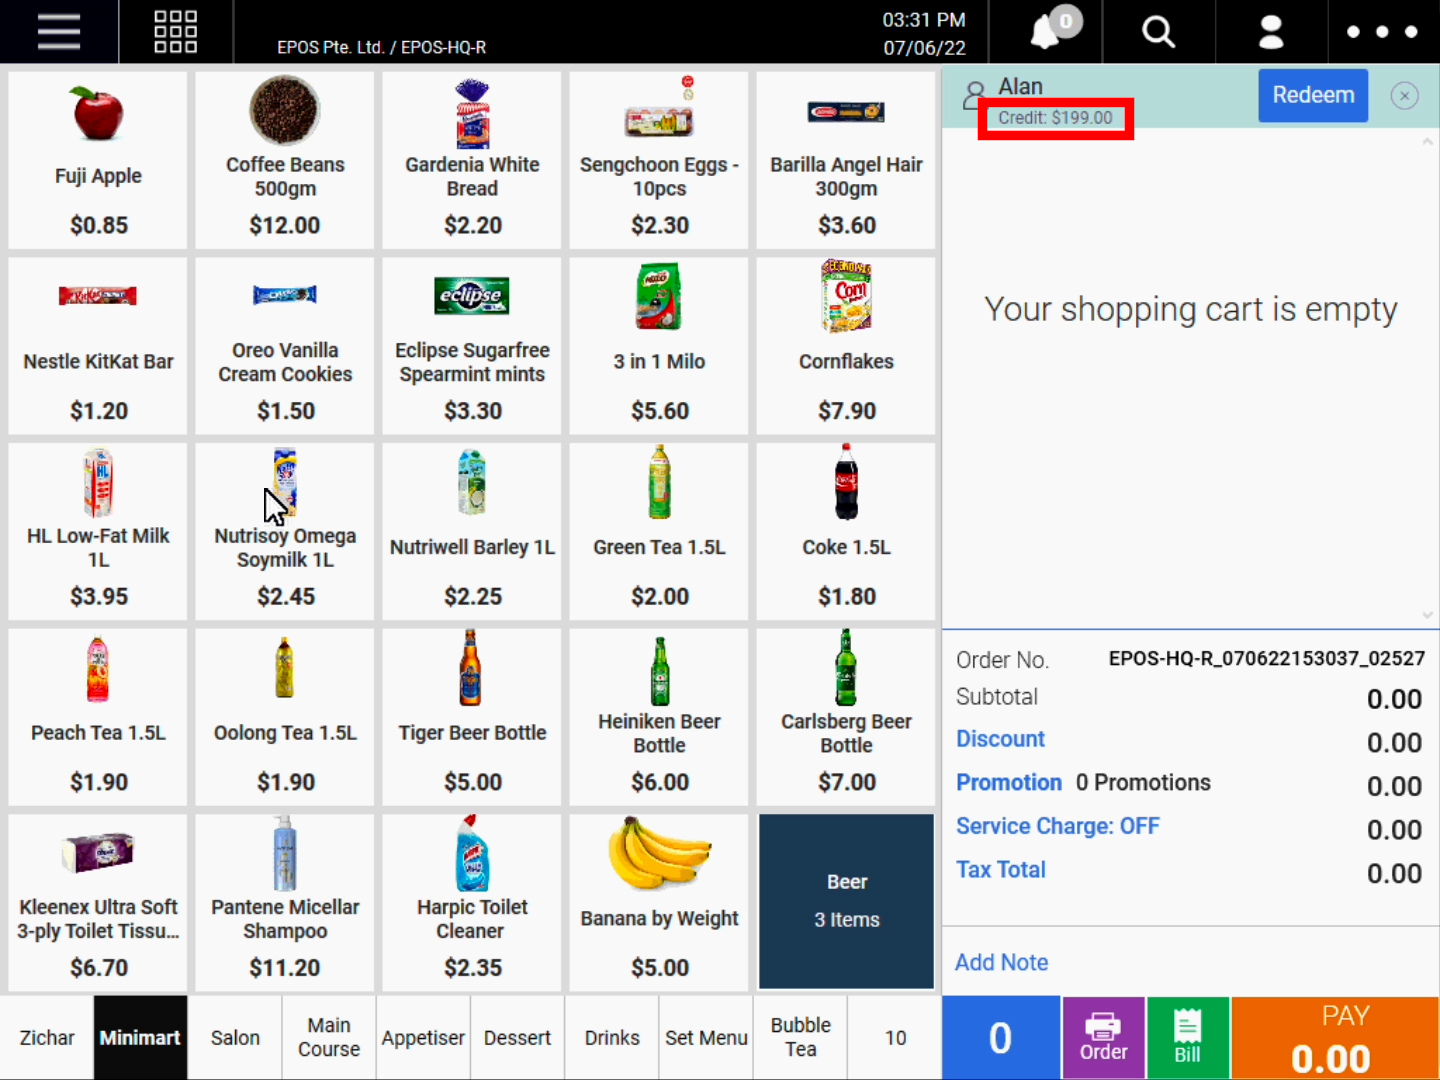
Task: Open the category tab labeled 10
Action: (x=895, y=1038)
